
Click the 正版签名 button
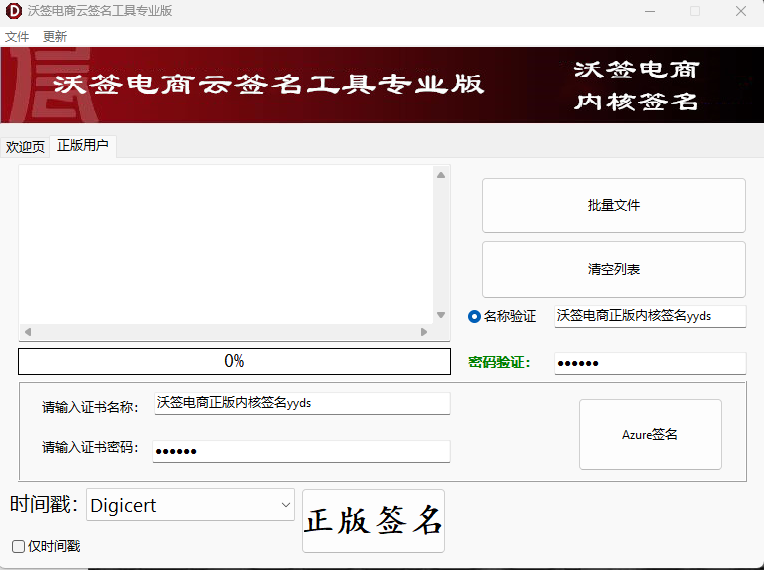[373, 521]
